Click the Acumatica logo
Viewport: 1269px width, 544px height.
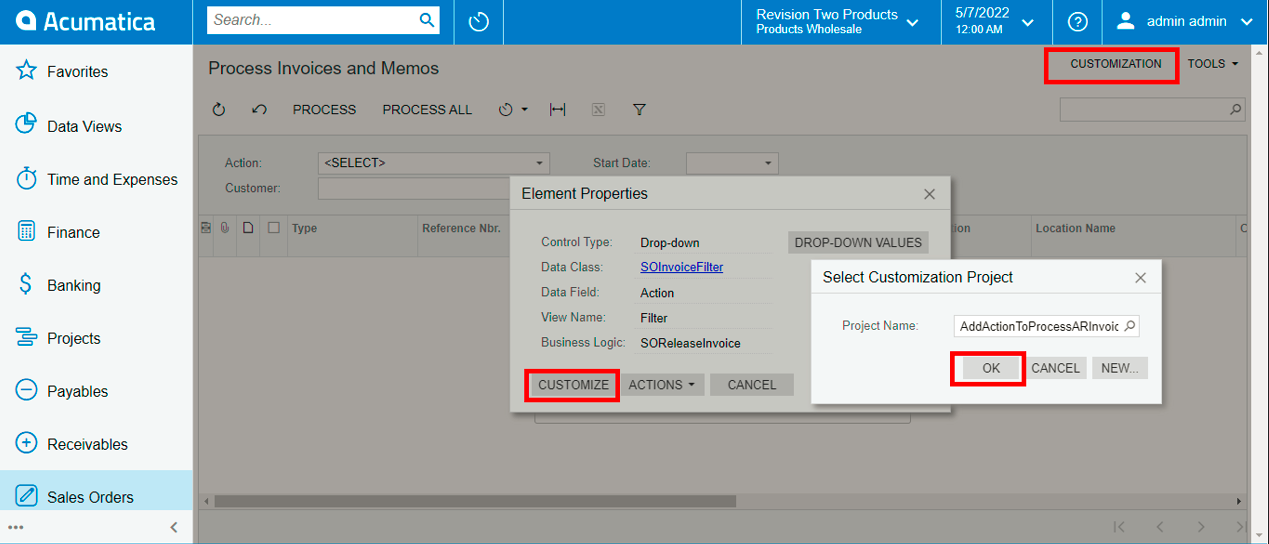point(85,21)
